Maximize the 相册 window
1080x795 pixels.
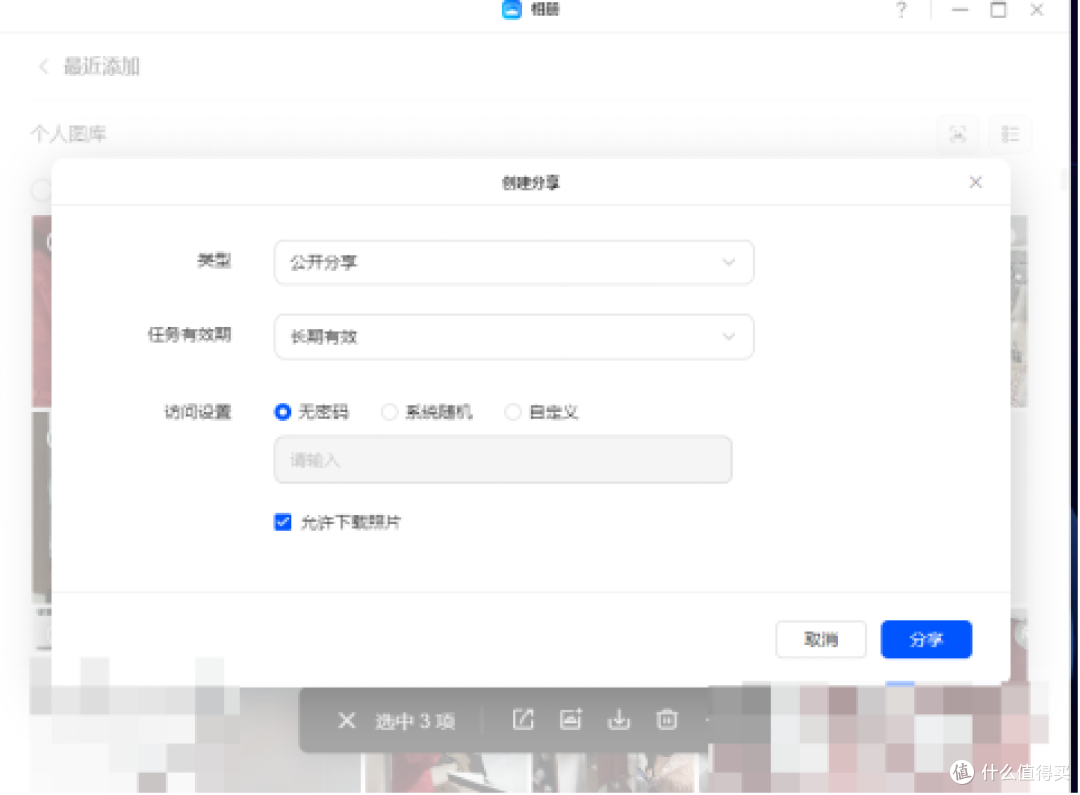click(x=998, y=10)
